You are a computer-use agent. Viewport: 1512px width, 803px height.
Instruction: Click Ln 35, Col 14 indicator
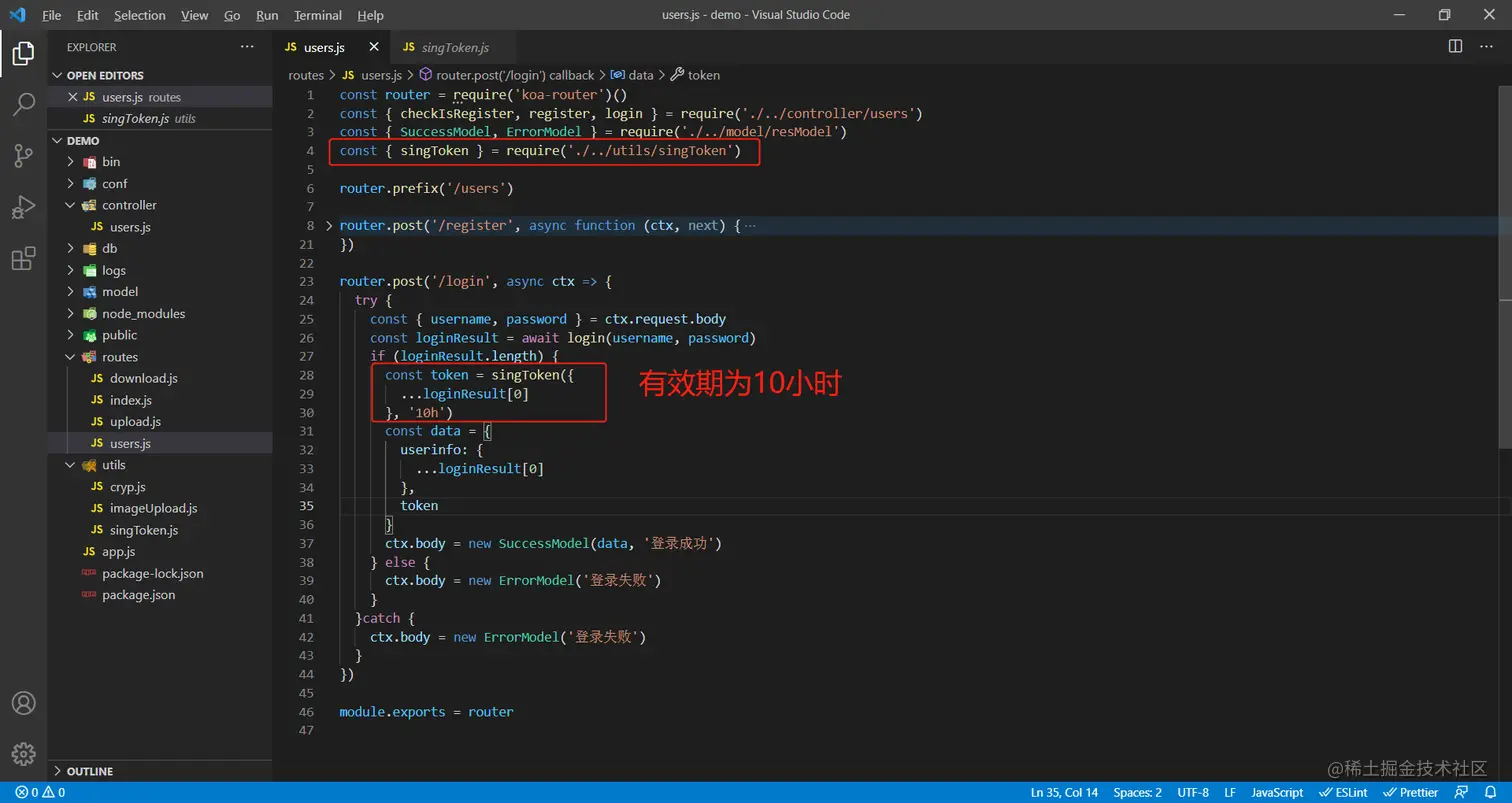coord(1064,793)
